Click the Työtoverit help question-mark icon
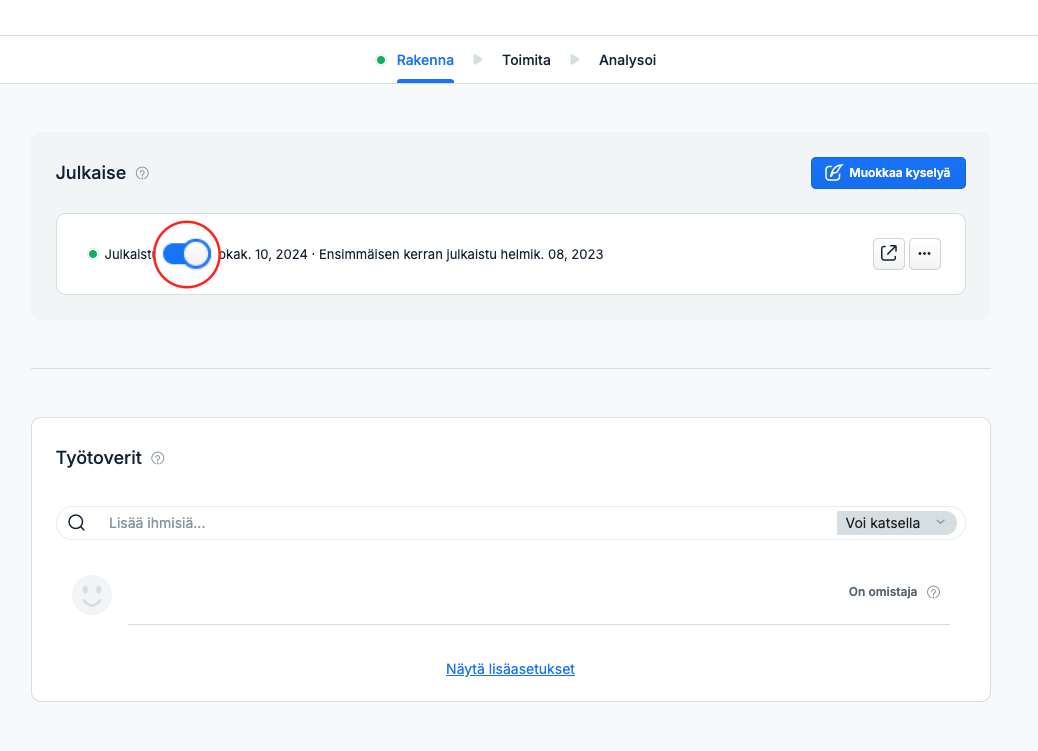Image resolution: width=1038 pixels, height=751 pixels. pos(158,458)
